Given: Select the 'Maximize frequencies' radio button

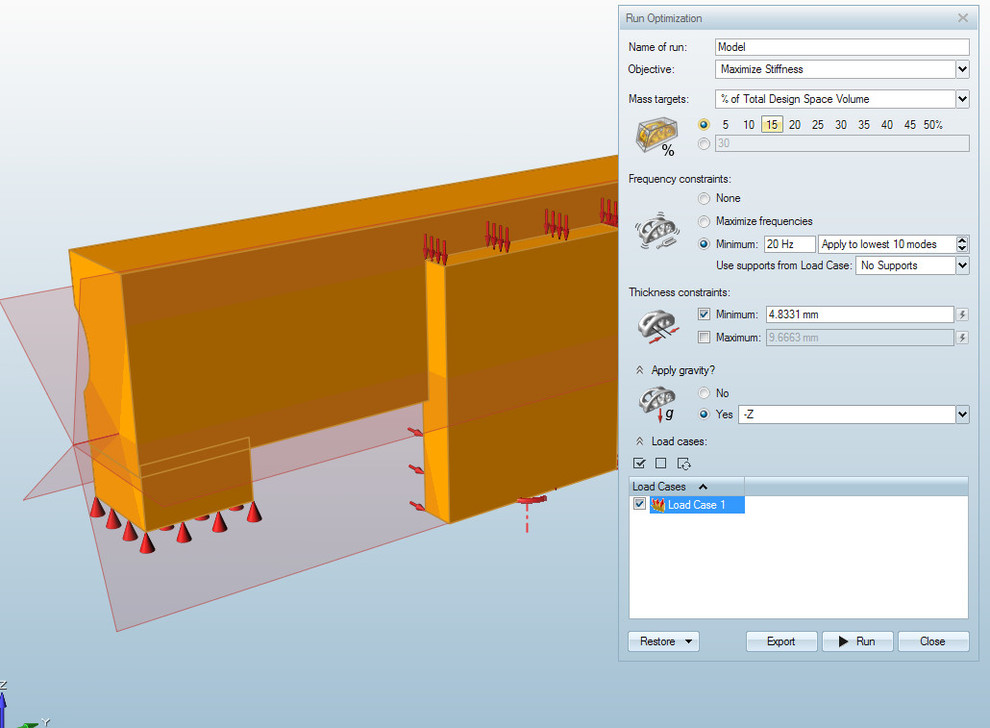Looking at the screenshot, I should click(704, 221).
